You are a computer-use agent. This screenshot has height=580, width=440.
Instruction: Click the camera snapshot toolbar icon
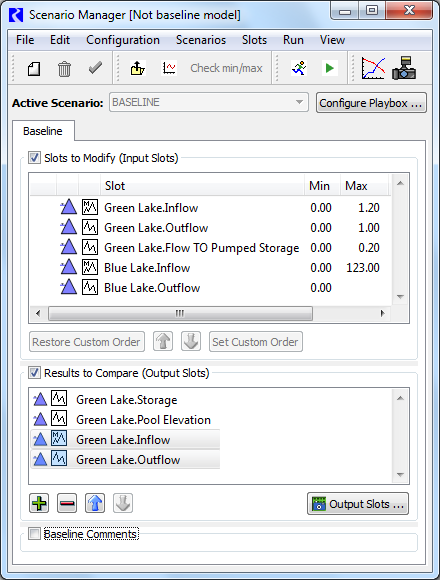404,68
